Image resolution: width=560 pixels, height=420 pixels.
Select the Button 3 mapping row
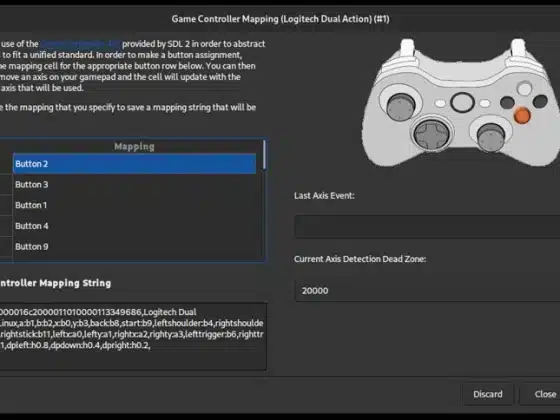(134, 185)
